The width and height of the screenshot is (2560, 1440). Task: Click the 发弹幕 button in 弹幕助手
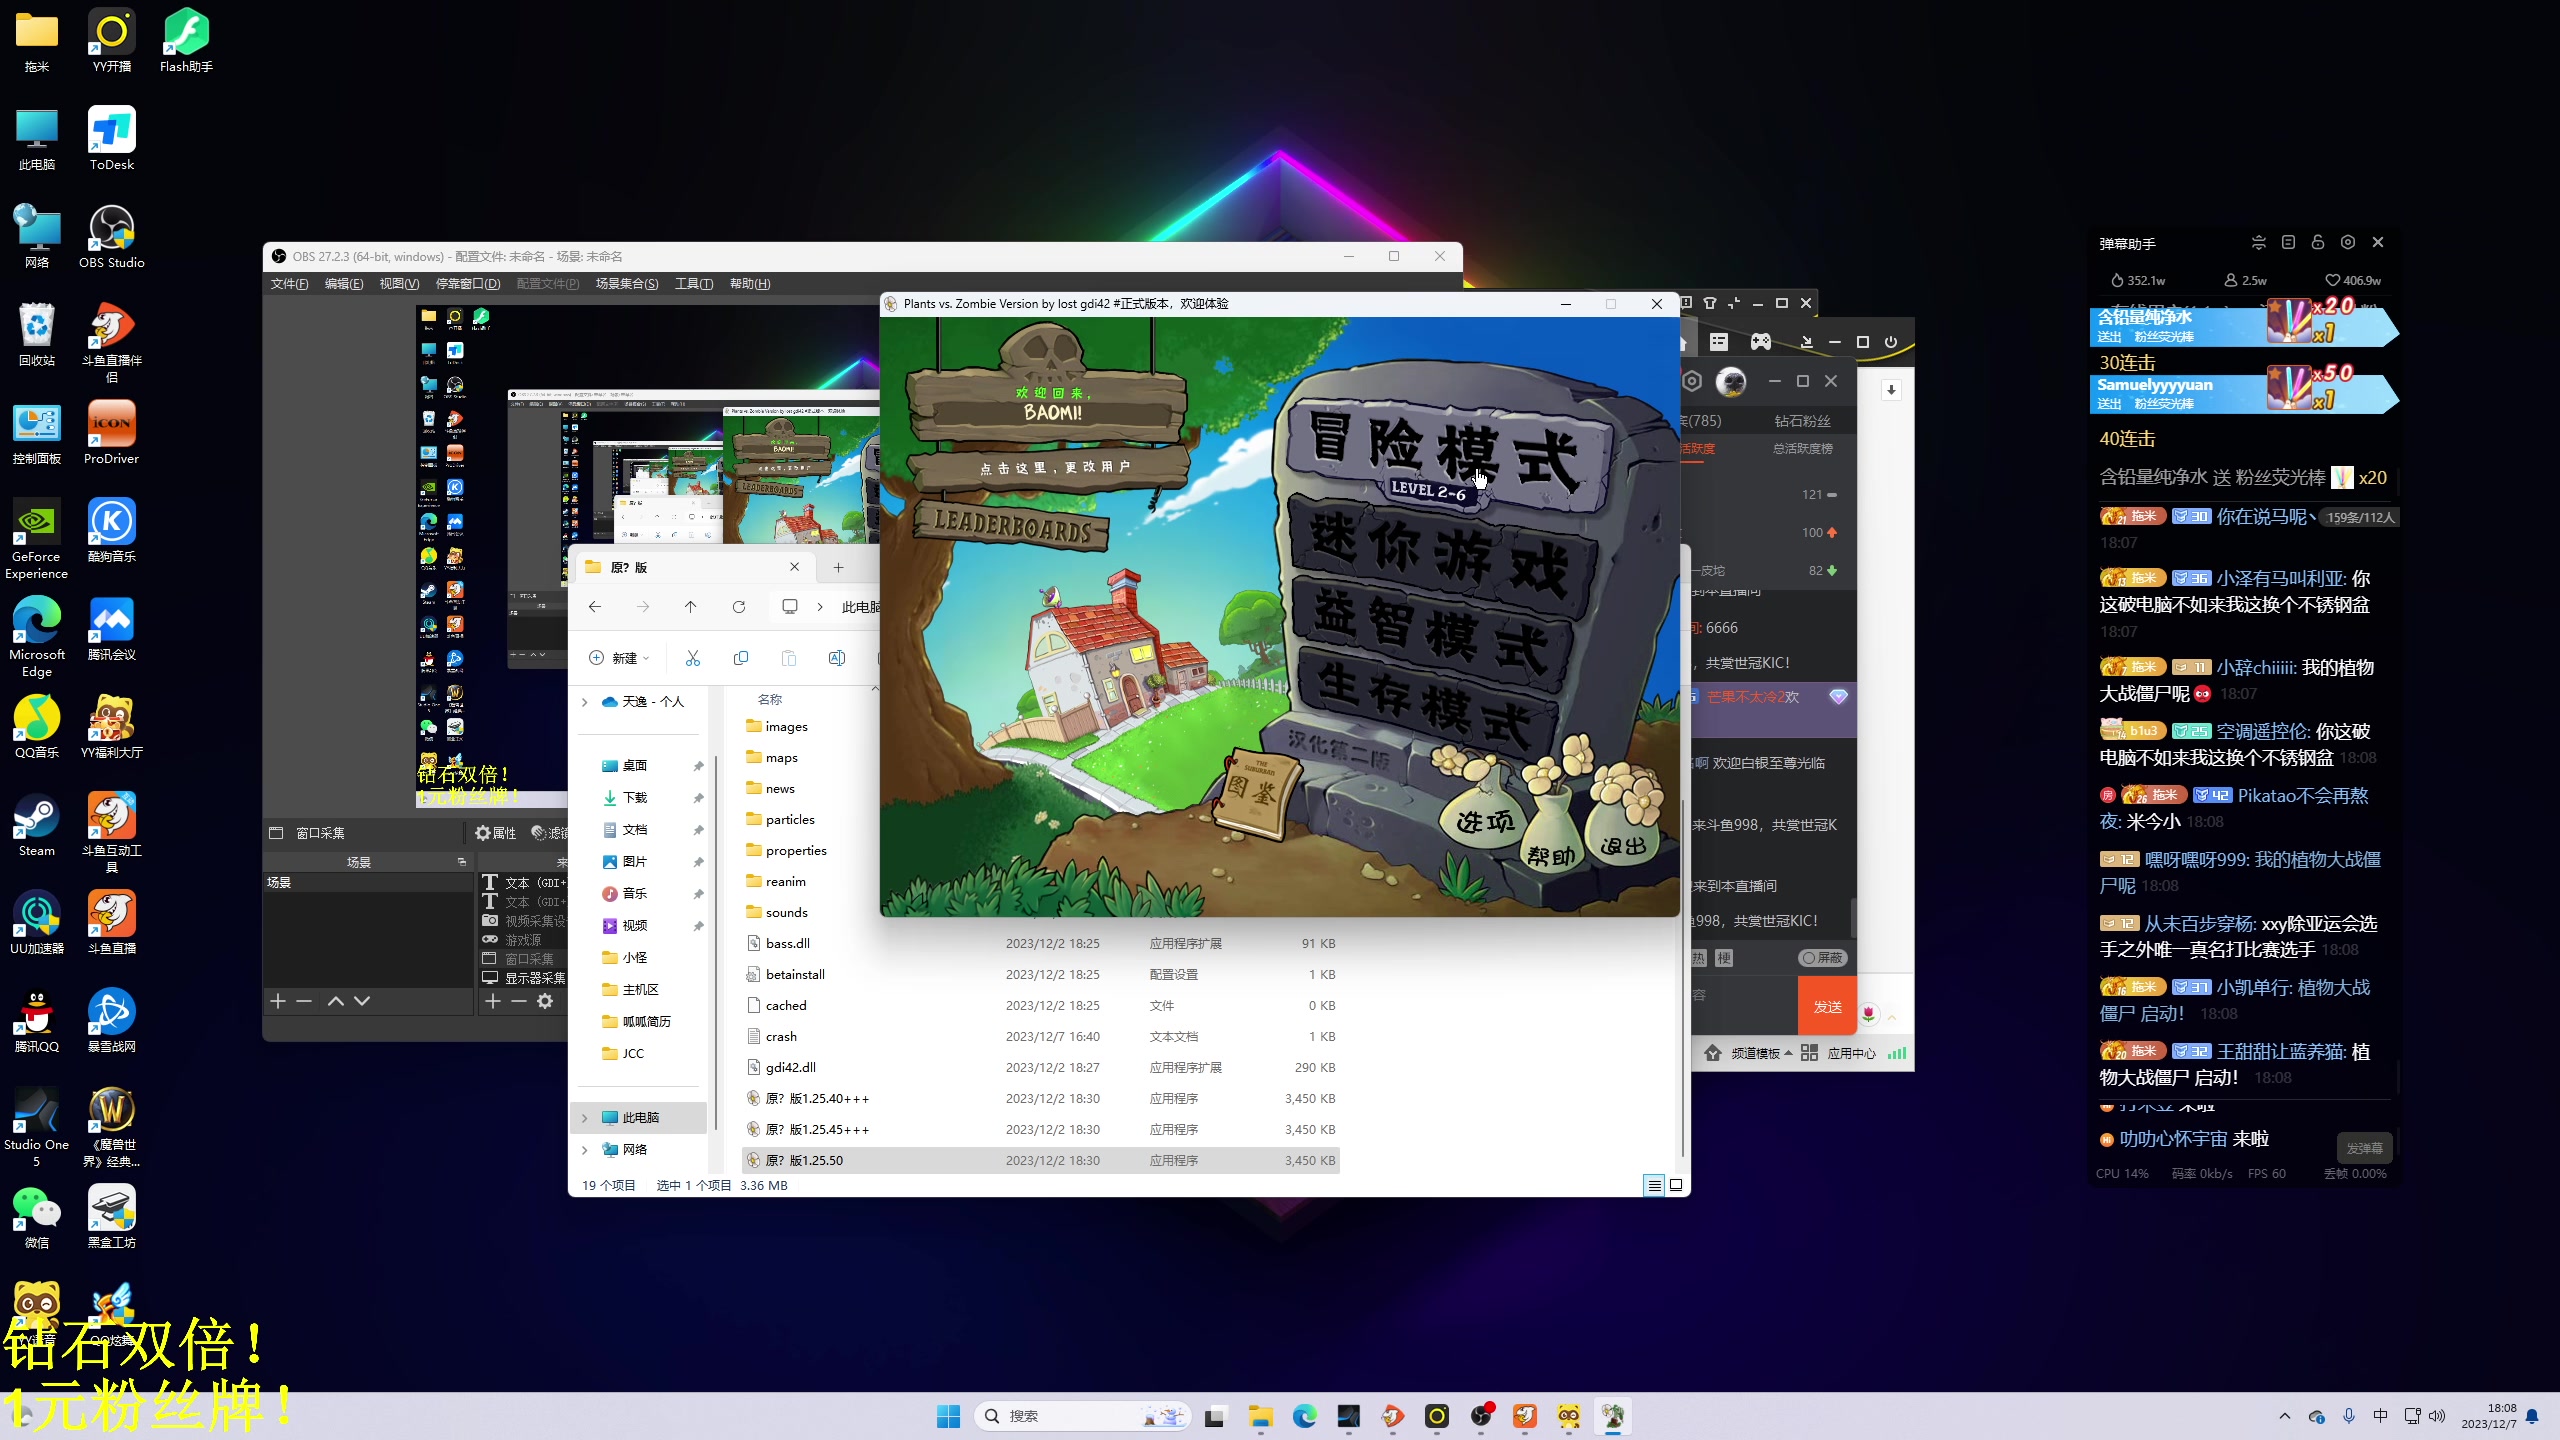click(x=2364, y=1149)
